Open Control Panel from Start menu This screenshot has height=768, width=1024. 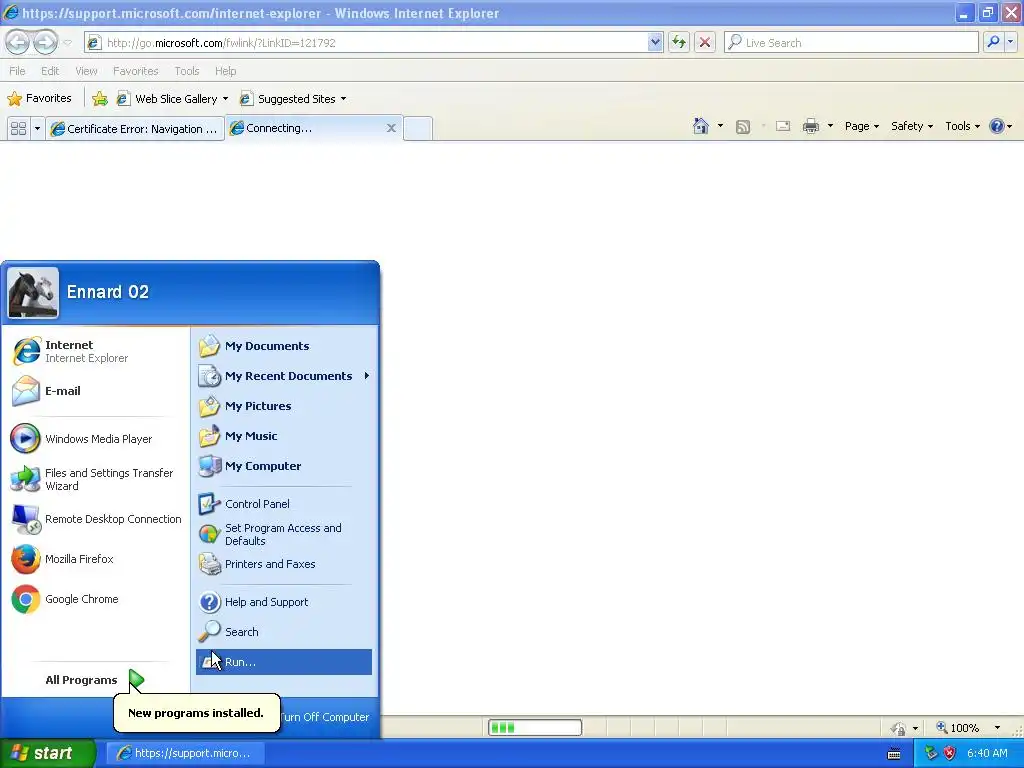pyautogui.click(x=284, y=504)
